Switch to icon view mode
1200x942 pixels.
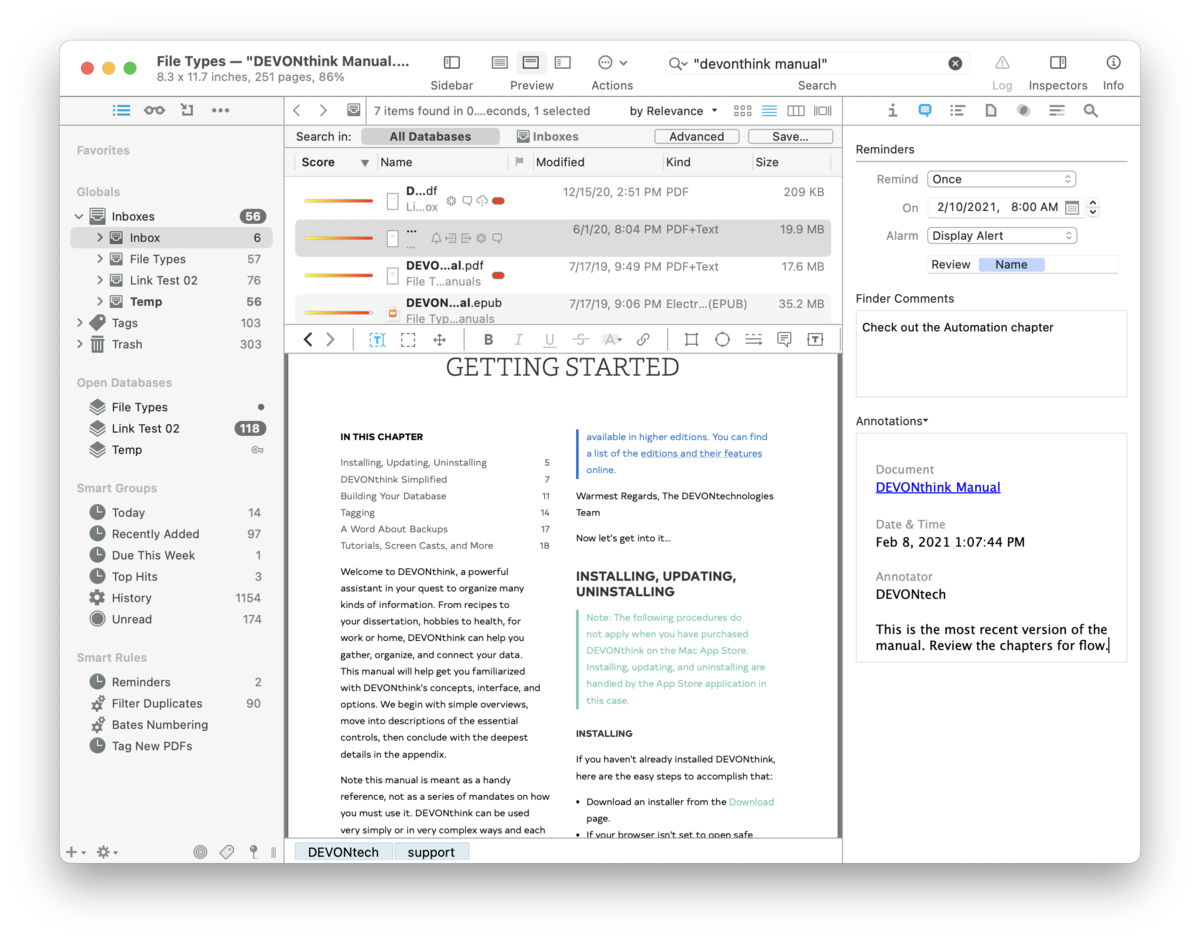742,111
